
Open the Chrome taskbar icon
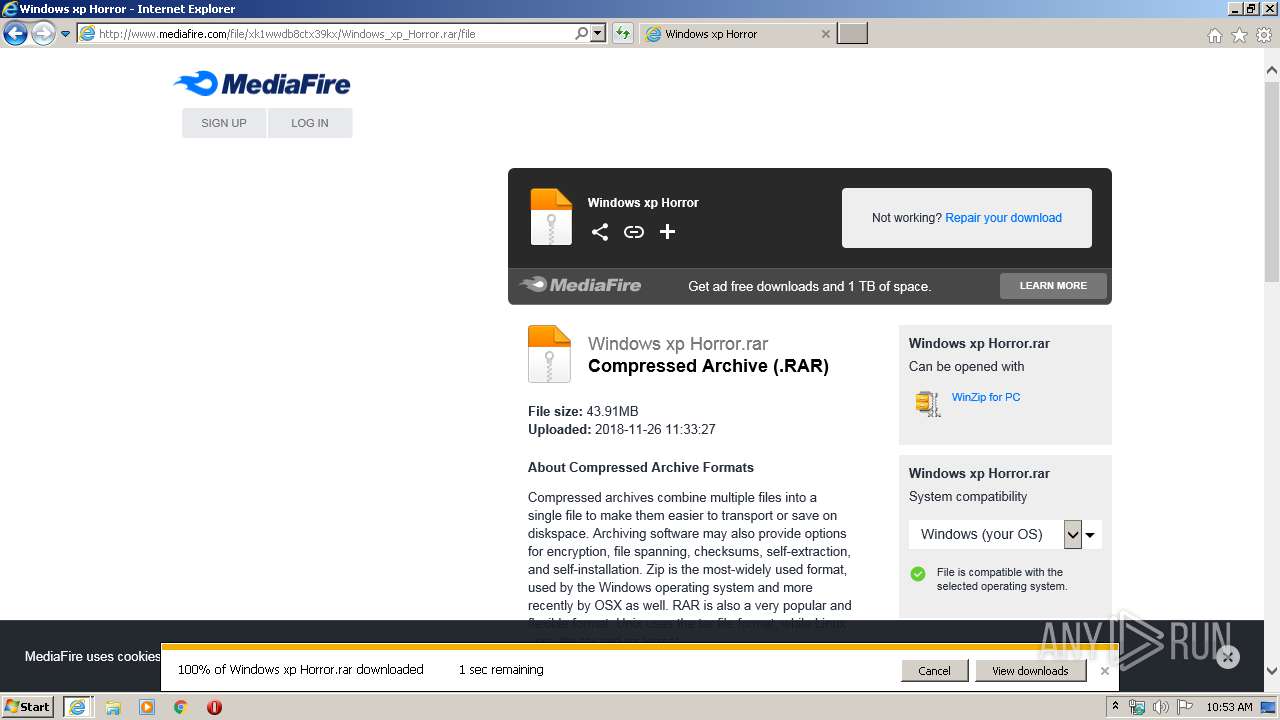tap(181, 707)
